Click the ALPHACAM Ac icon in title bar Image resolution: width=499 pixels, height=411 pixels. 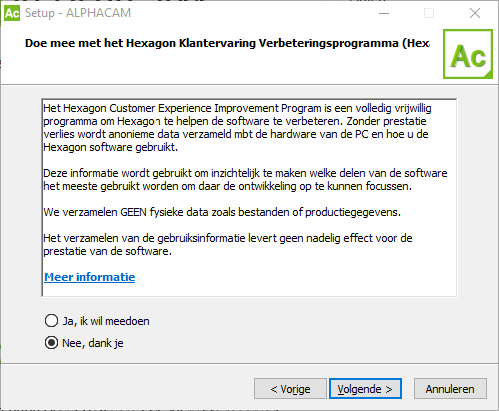pyautogui.click(x=12, y=13)
